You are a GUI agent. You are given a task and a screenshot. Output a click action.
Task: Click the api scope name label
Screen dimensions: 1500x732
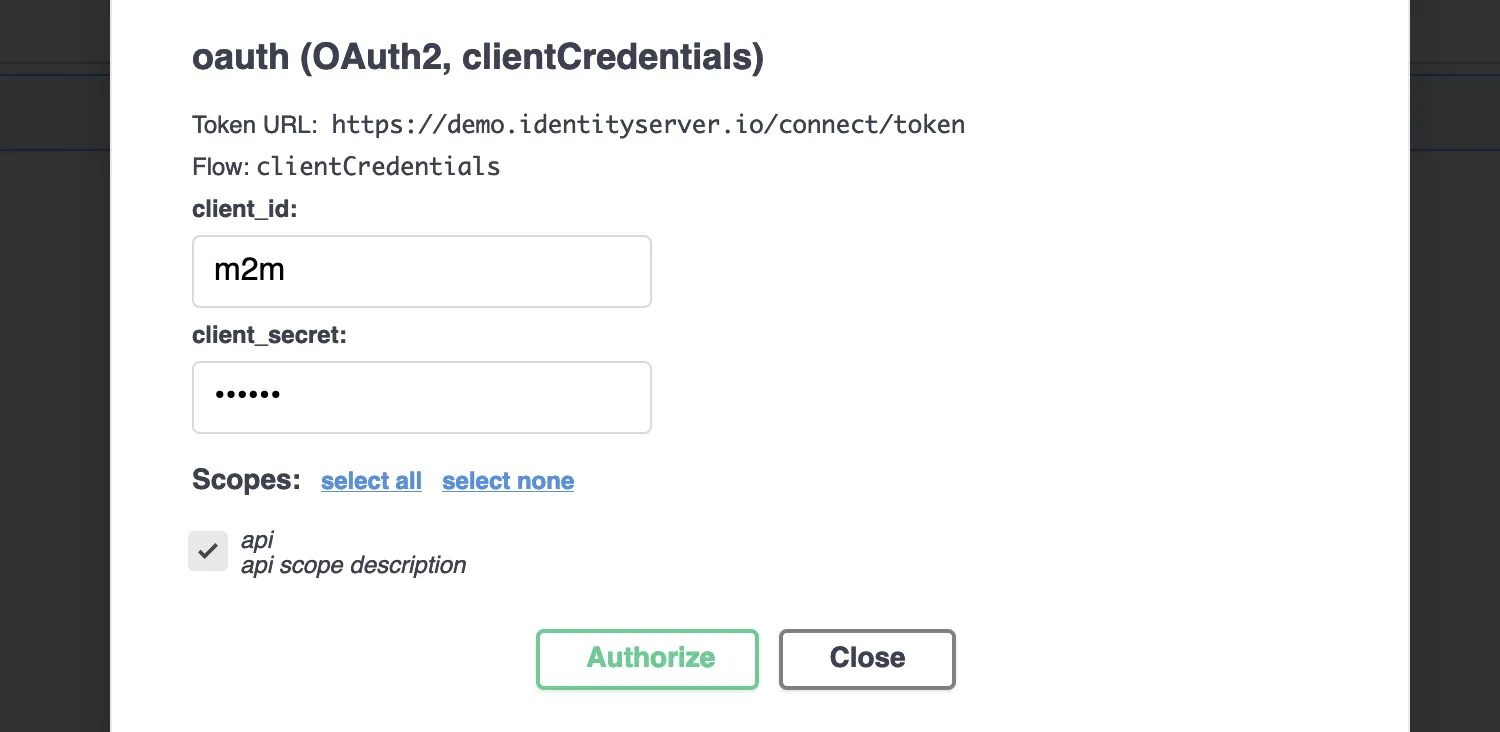point(257,540)
